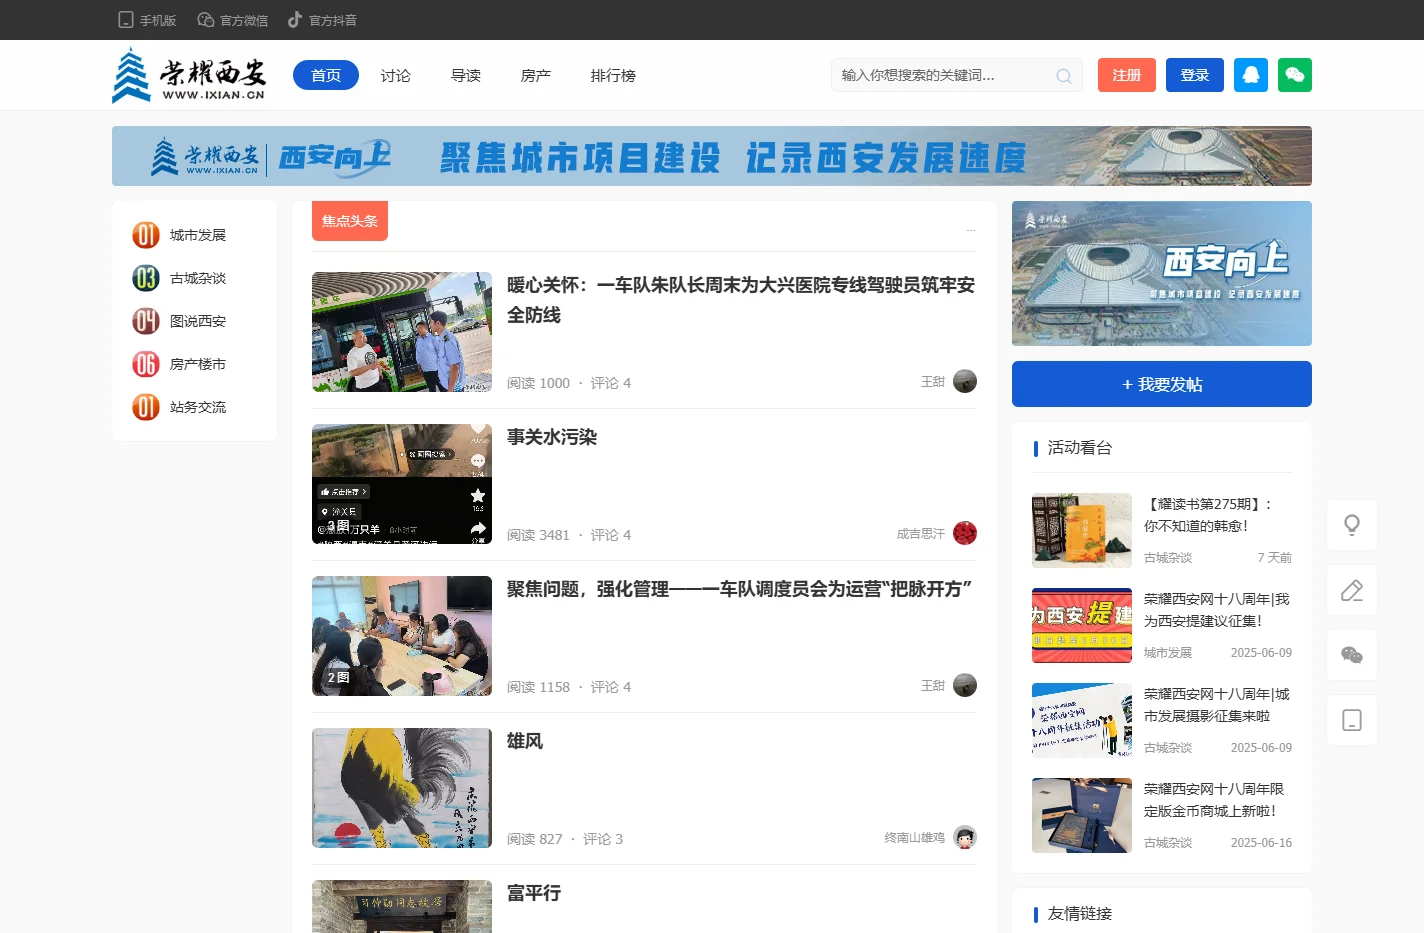Viewport: 1424px width, 933px height.
Task: Open 城市发展摄影征集来啦 activity link
Action: point(1217,705)
